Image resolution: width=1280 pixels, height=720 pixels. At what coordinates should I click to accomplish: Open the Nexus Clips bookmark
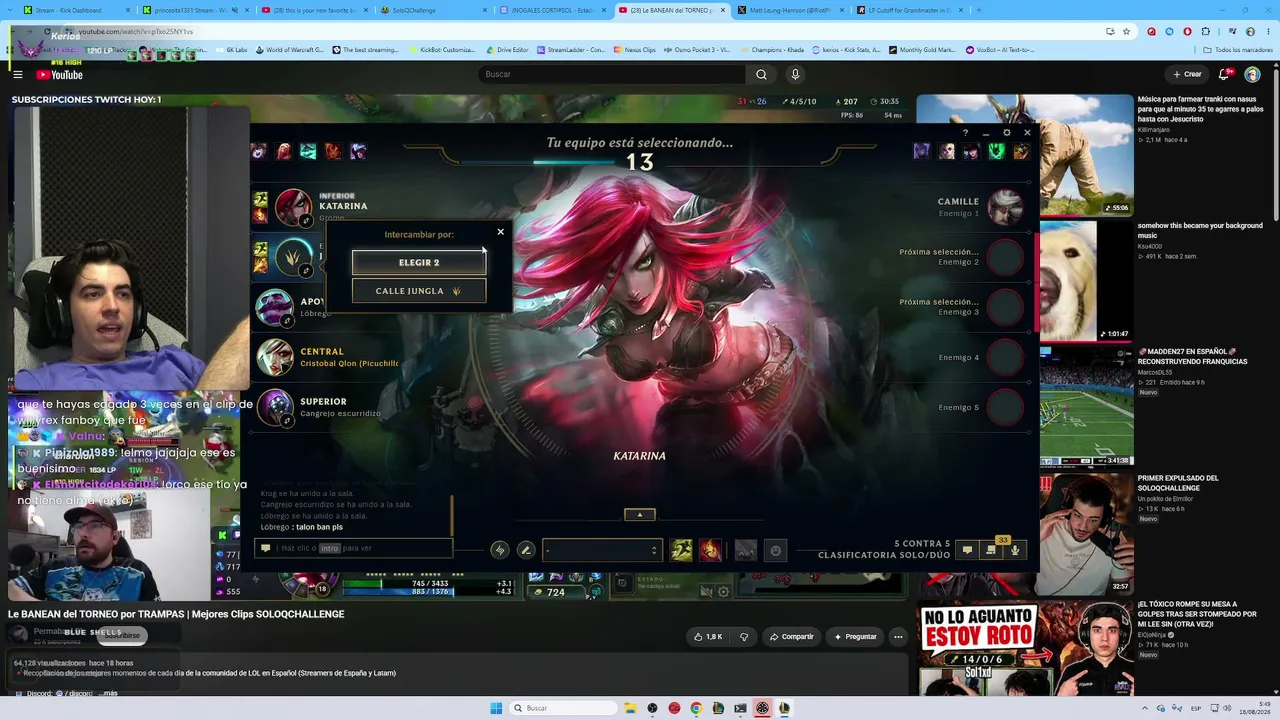635,49
